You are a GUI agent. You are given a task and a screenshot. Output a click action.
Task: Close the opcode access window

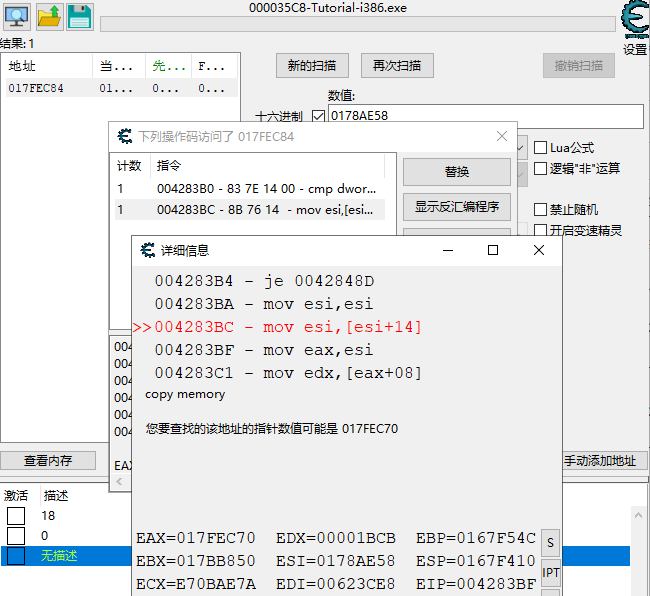click(502, 136)
